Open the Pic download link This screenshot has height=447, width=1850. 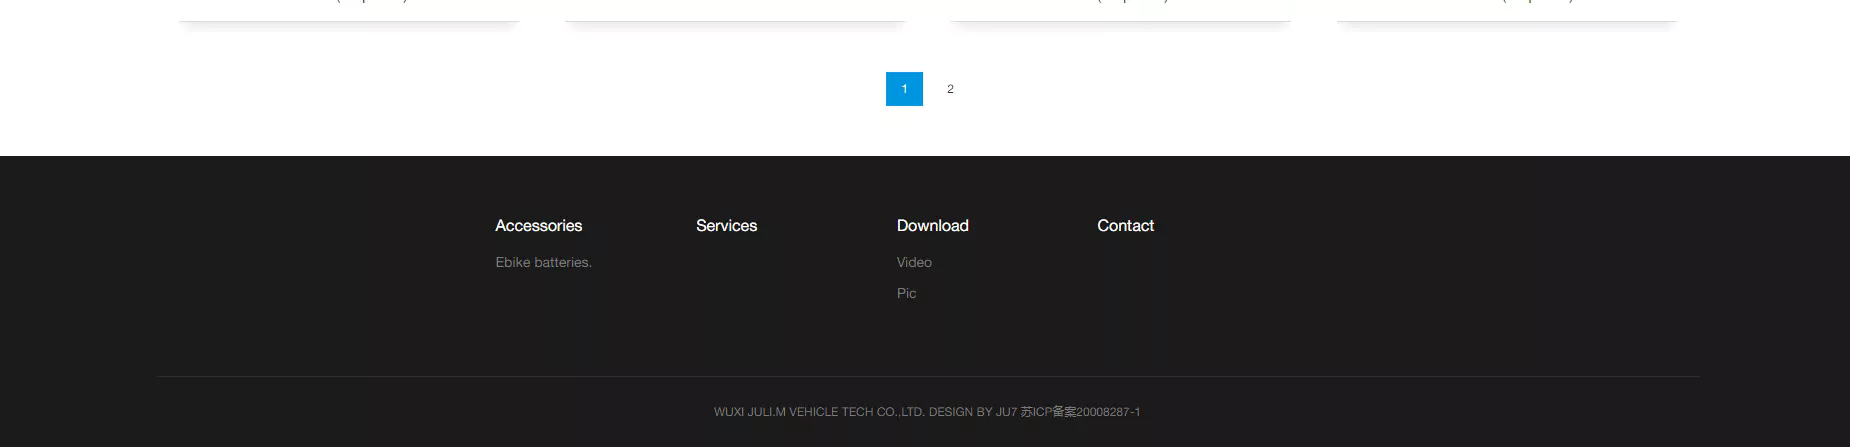(906, 294)
